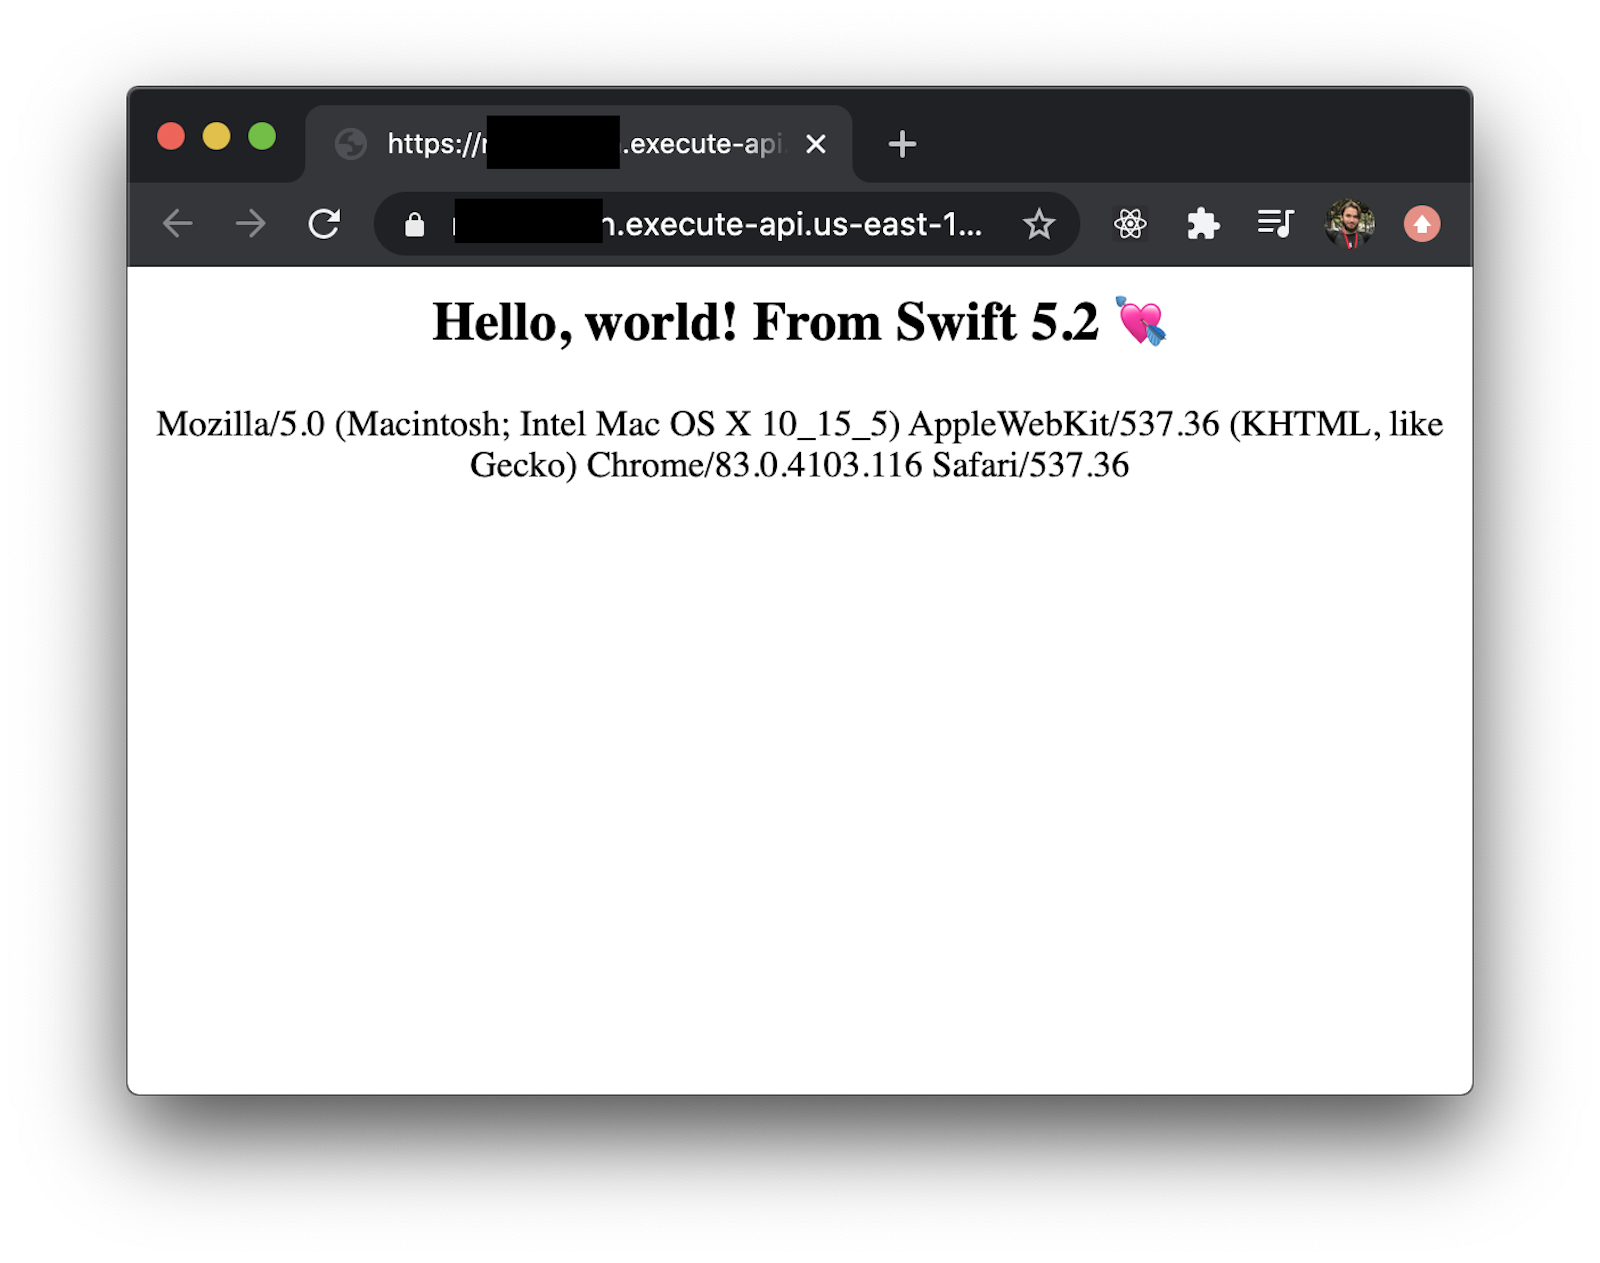Open the Extensions puzzle-piece menu

(1203, 224)
